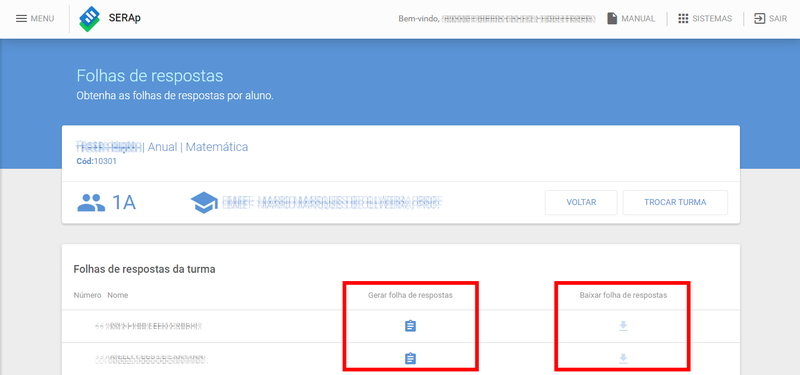Click the Baixar folha de respostas header
This screenshot has width=800, height=375.
[x=623, y=295]
